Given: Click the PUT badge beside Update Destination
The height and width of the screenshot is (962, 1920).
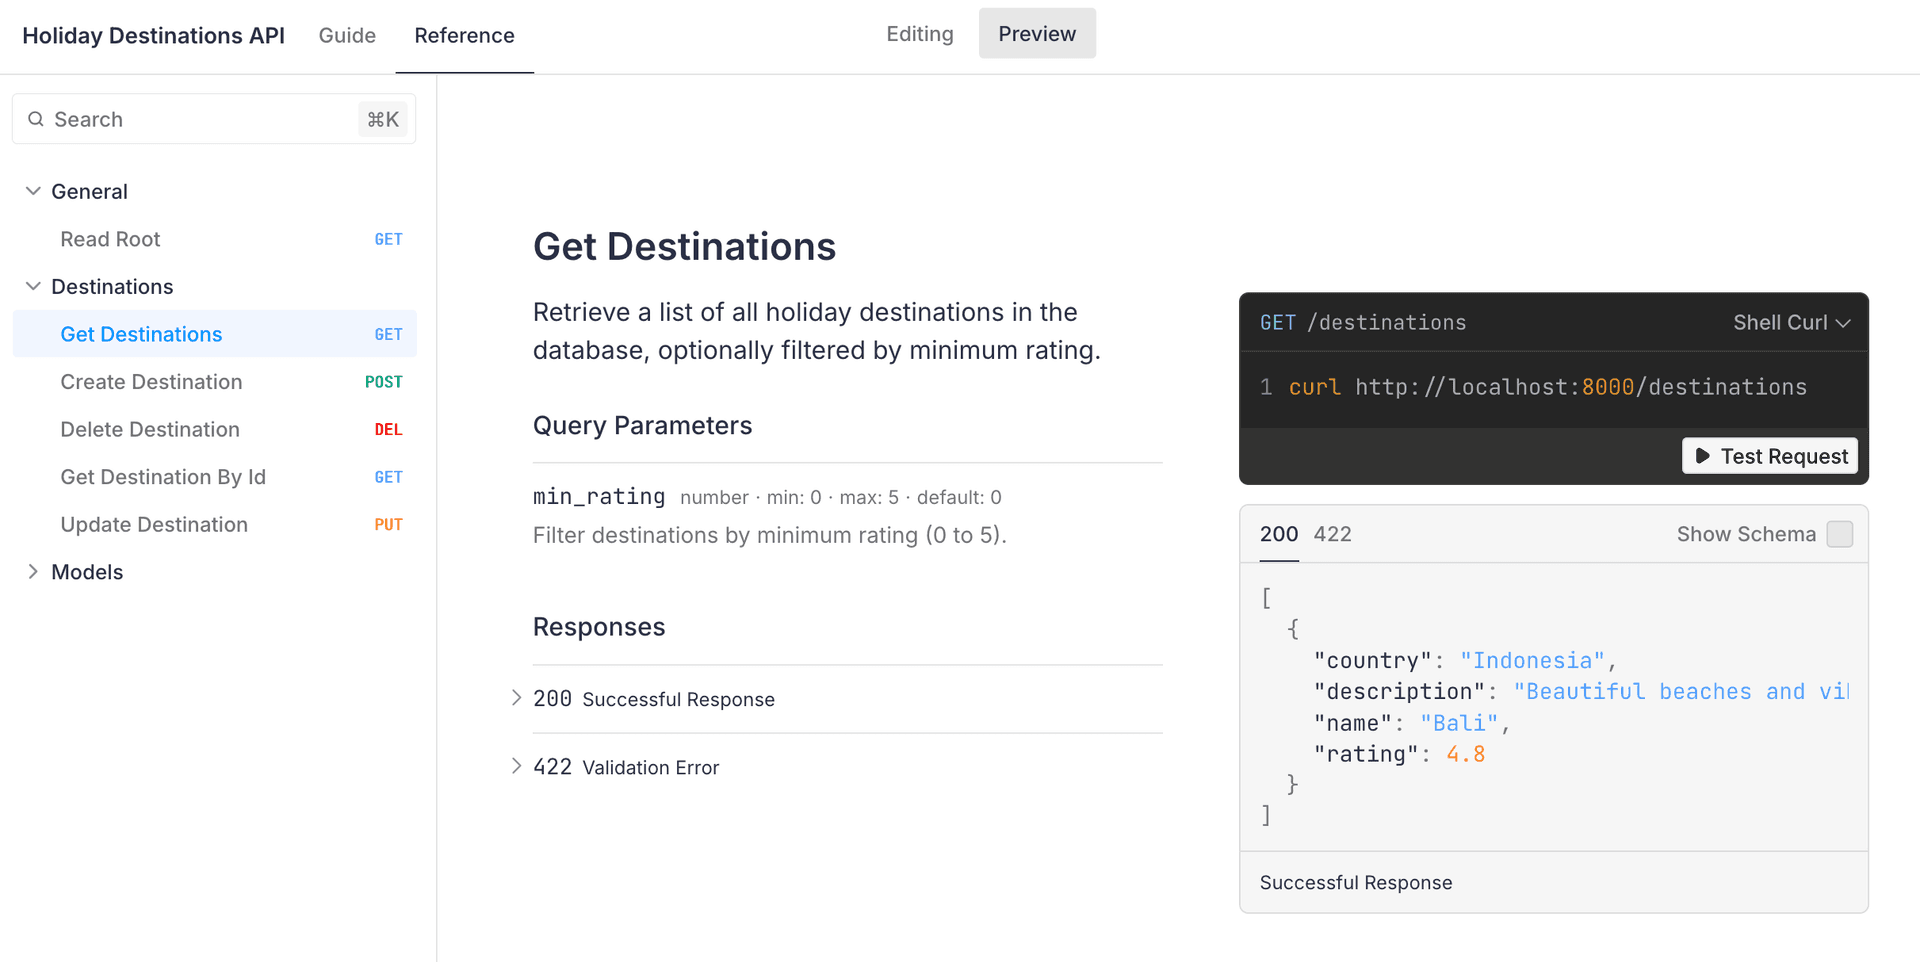Looking at the screenshot, I should (x=387, y=524).
